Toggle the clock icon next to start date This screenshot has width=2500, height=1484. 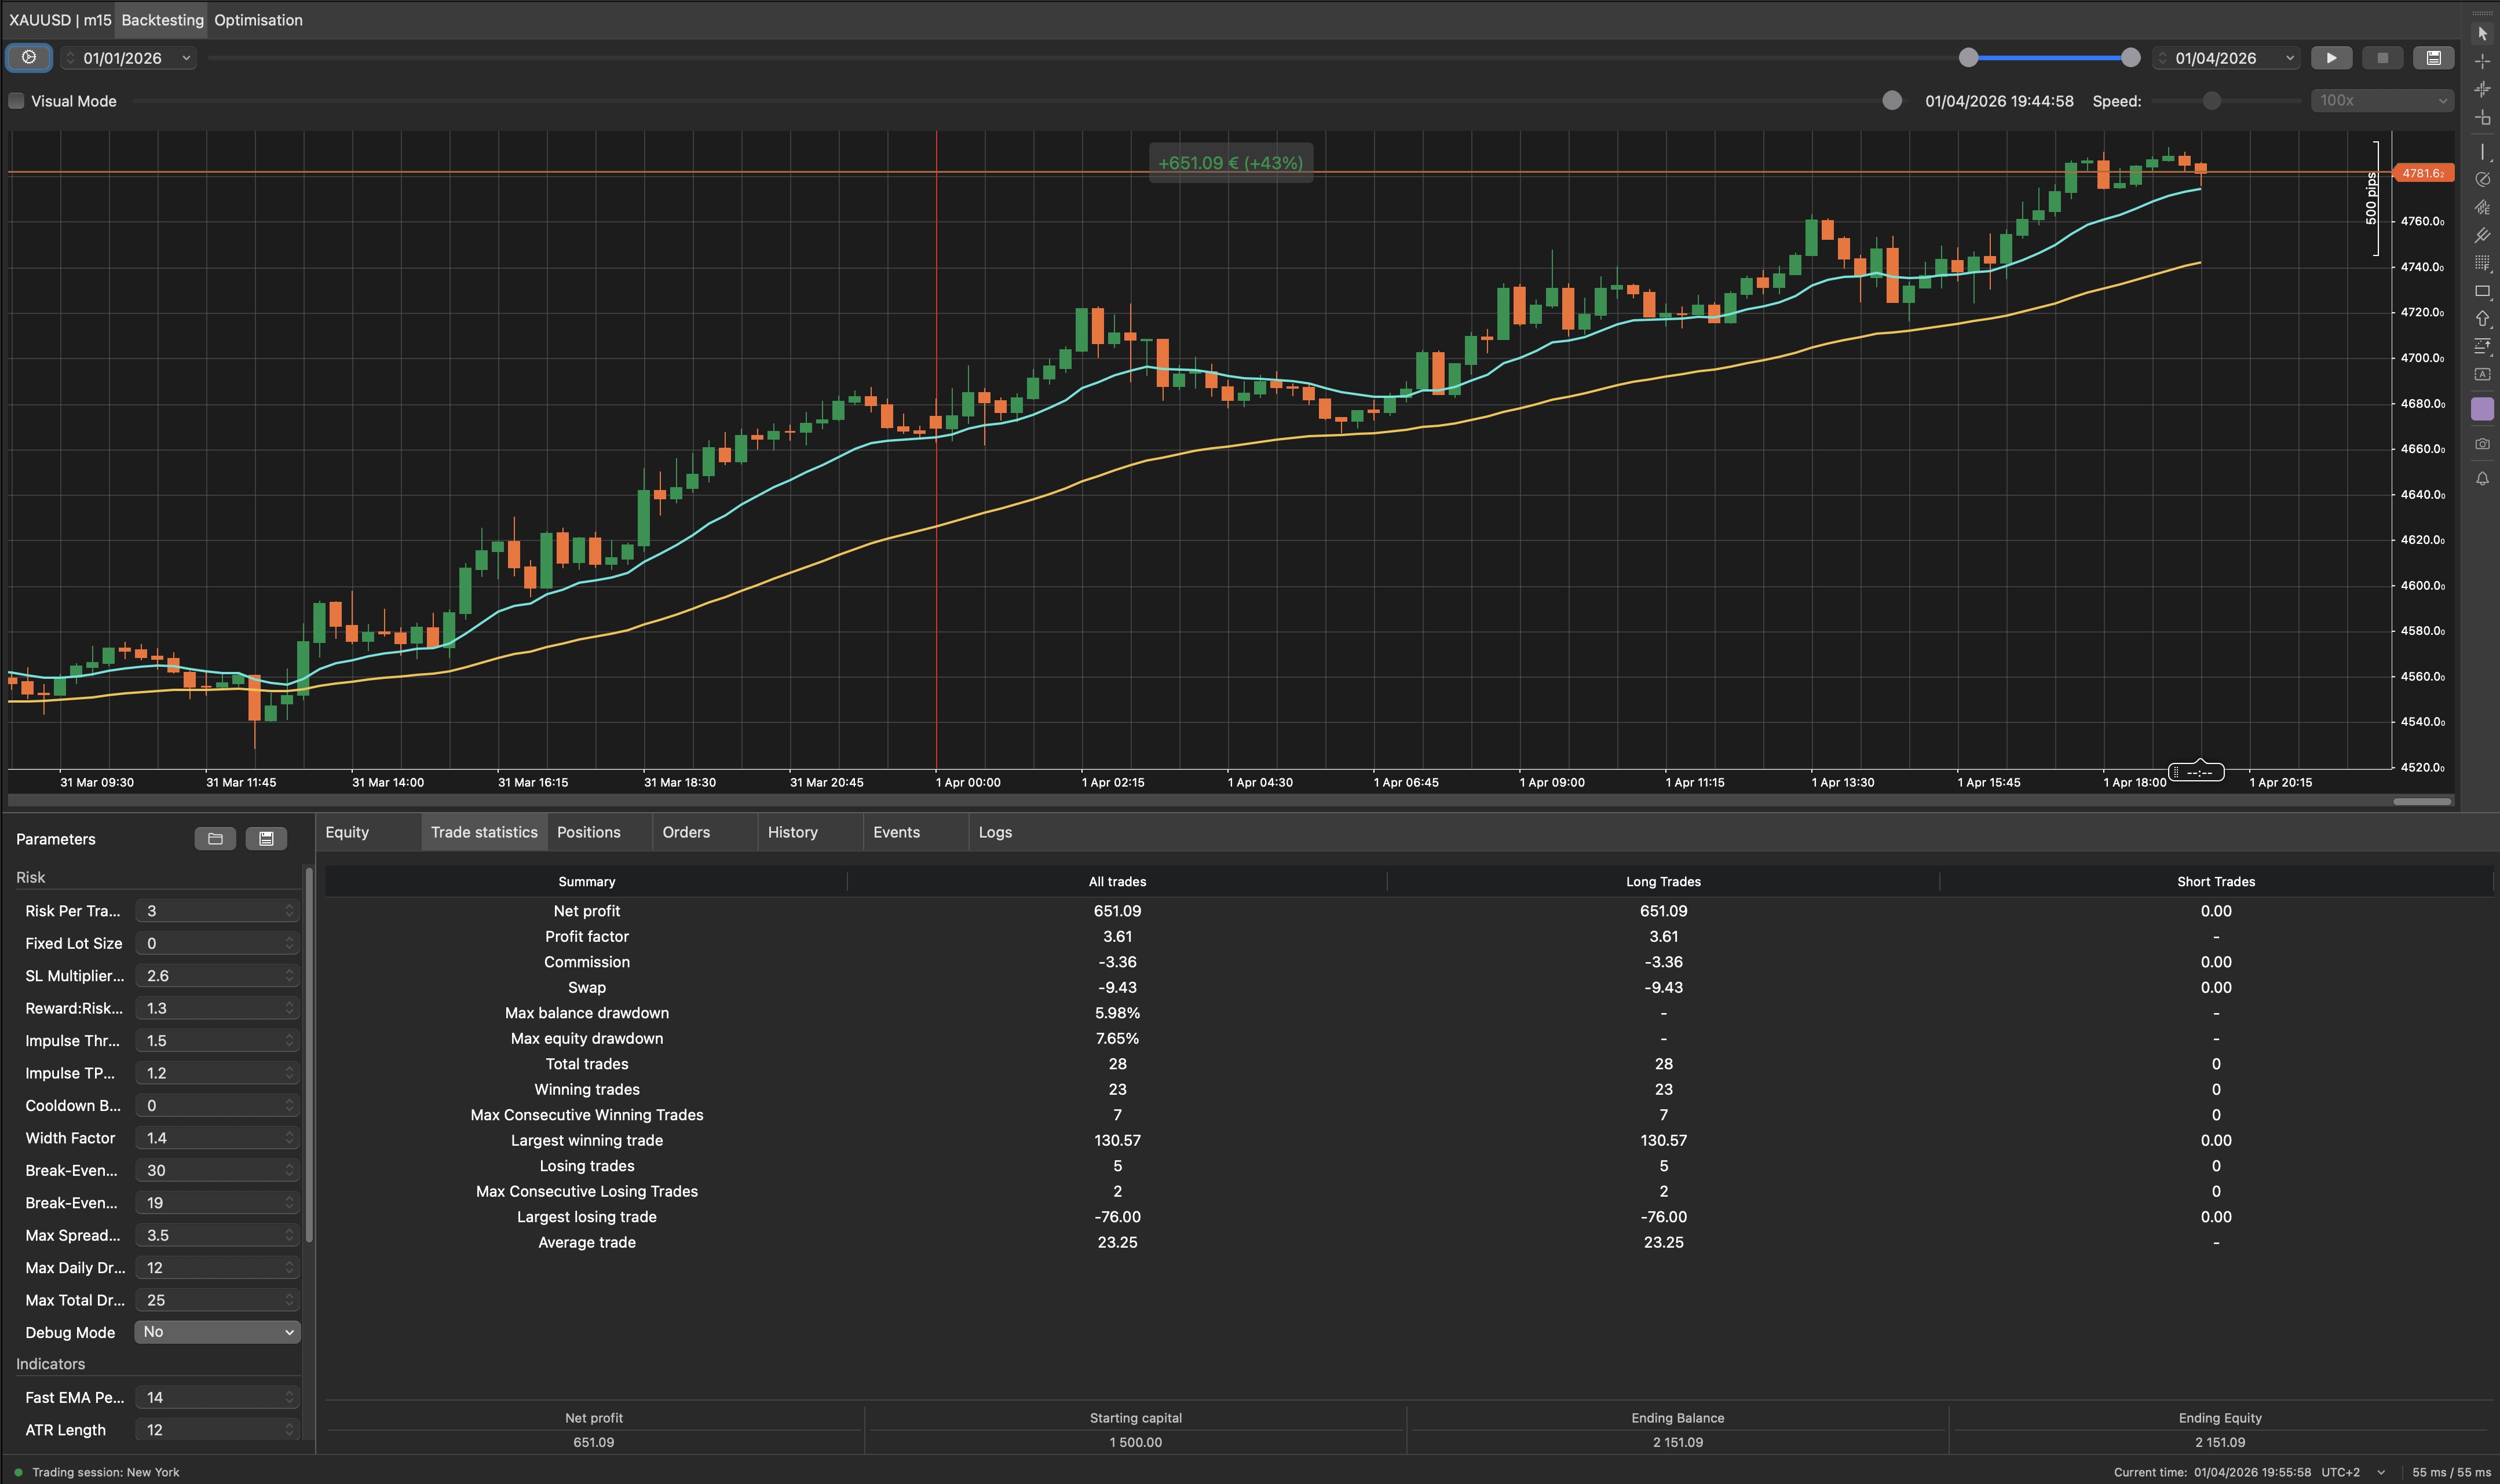tap(29, 57)
